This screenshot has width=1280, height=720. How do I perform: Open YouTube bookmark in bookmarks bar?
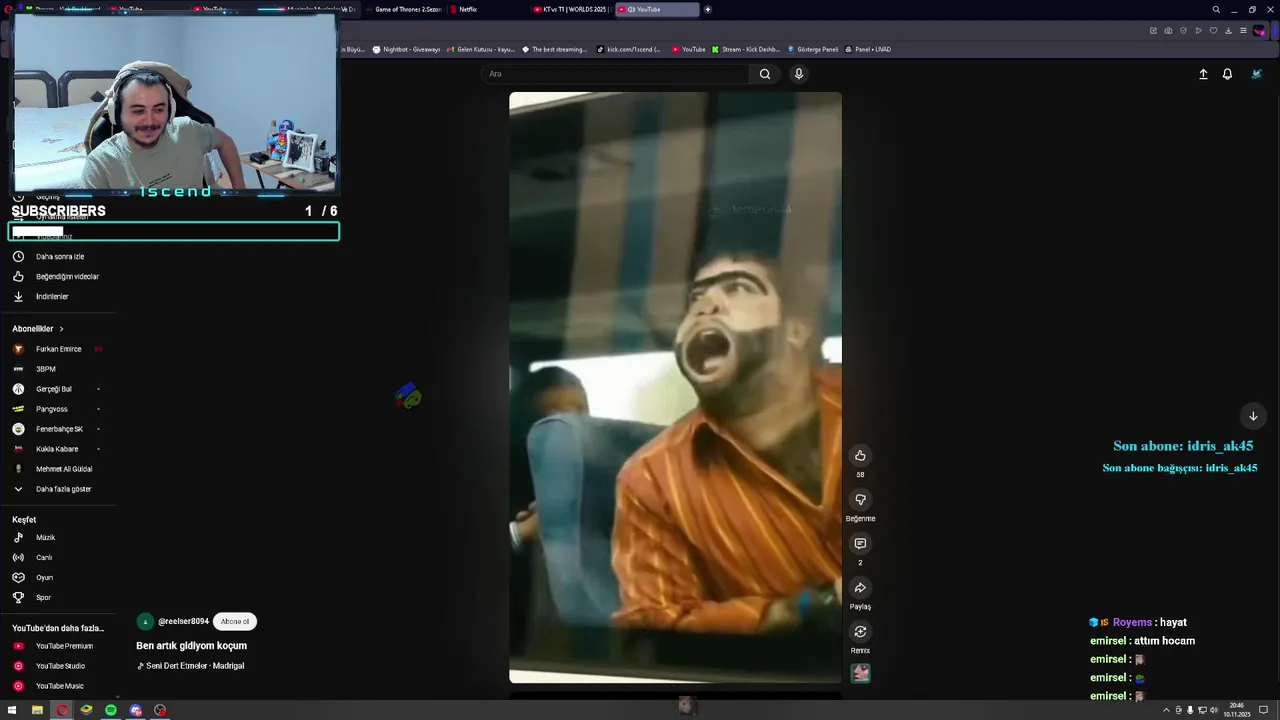pos(688,49)
